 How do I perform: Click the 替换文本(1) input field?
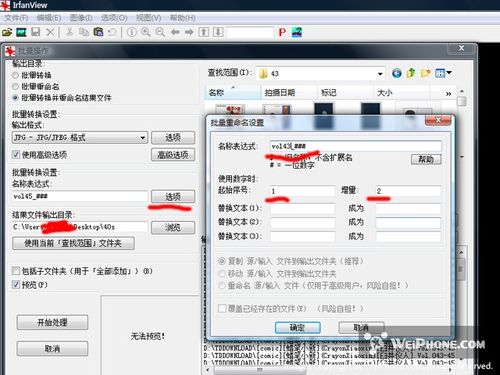click(x=302, y=208)
